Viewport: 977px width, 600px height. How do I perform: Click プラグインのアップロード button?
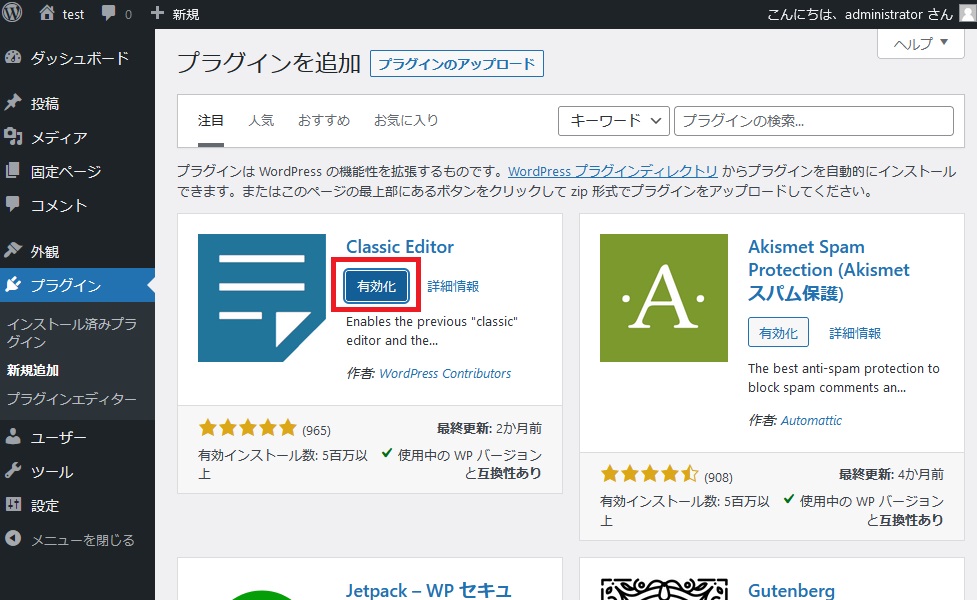coord(457,64)
